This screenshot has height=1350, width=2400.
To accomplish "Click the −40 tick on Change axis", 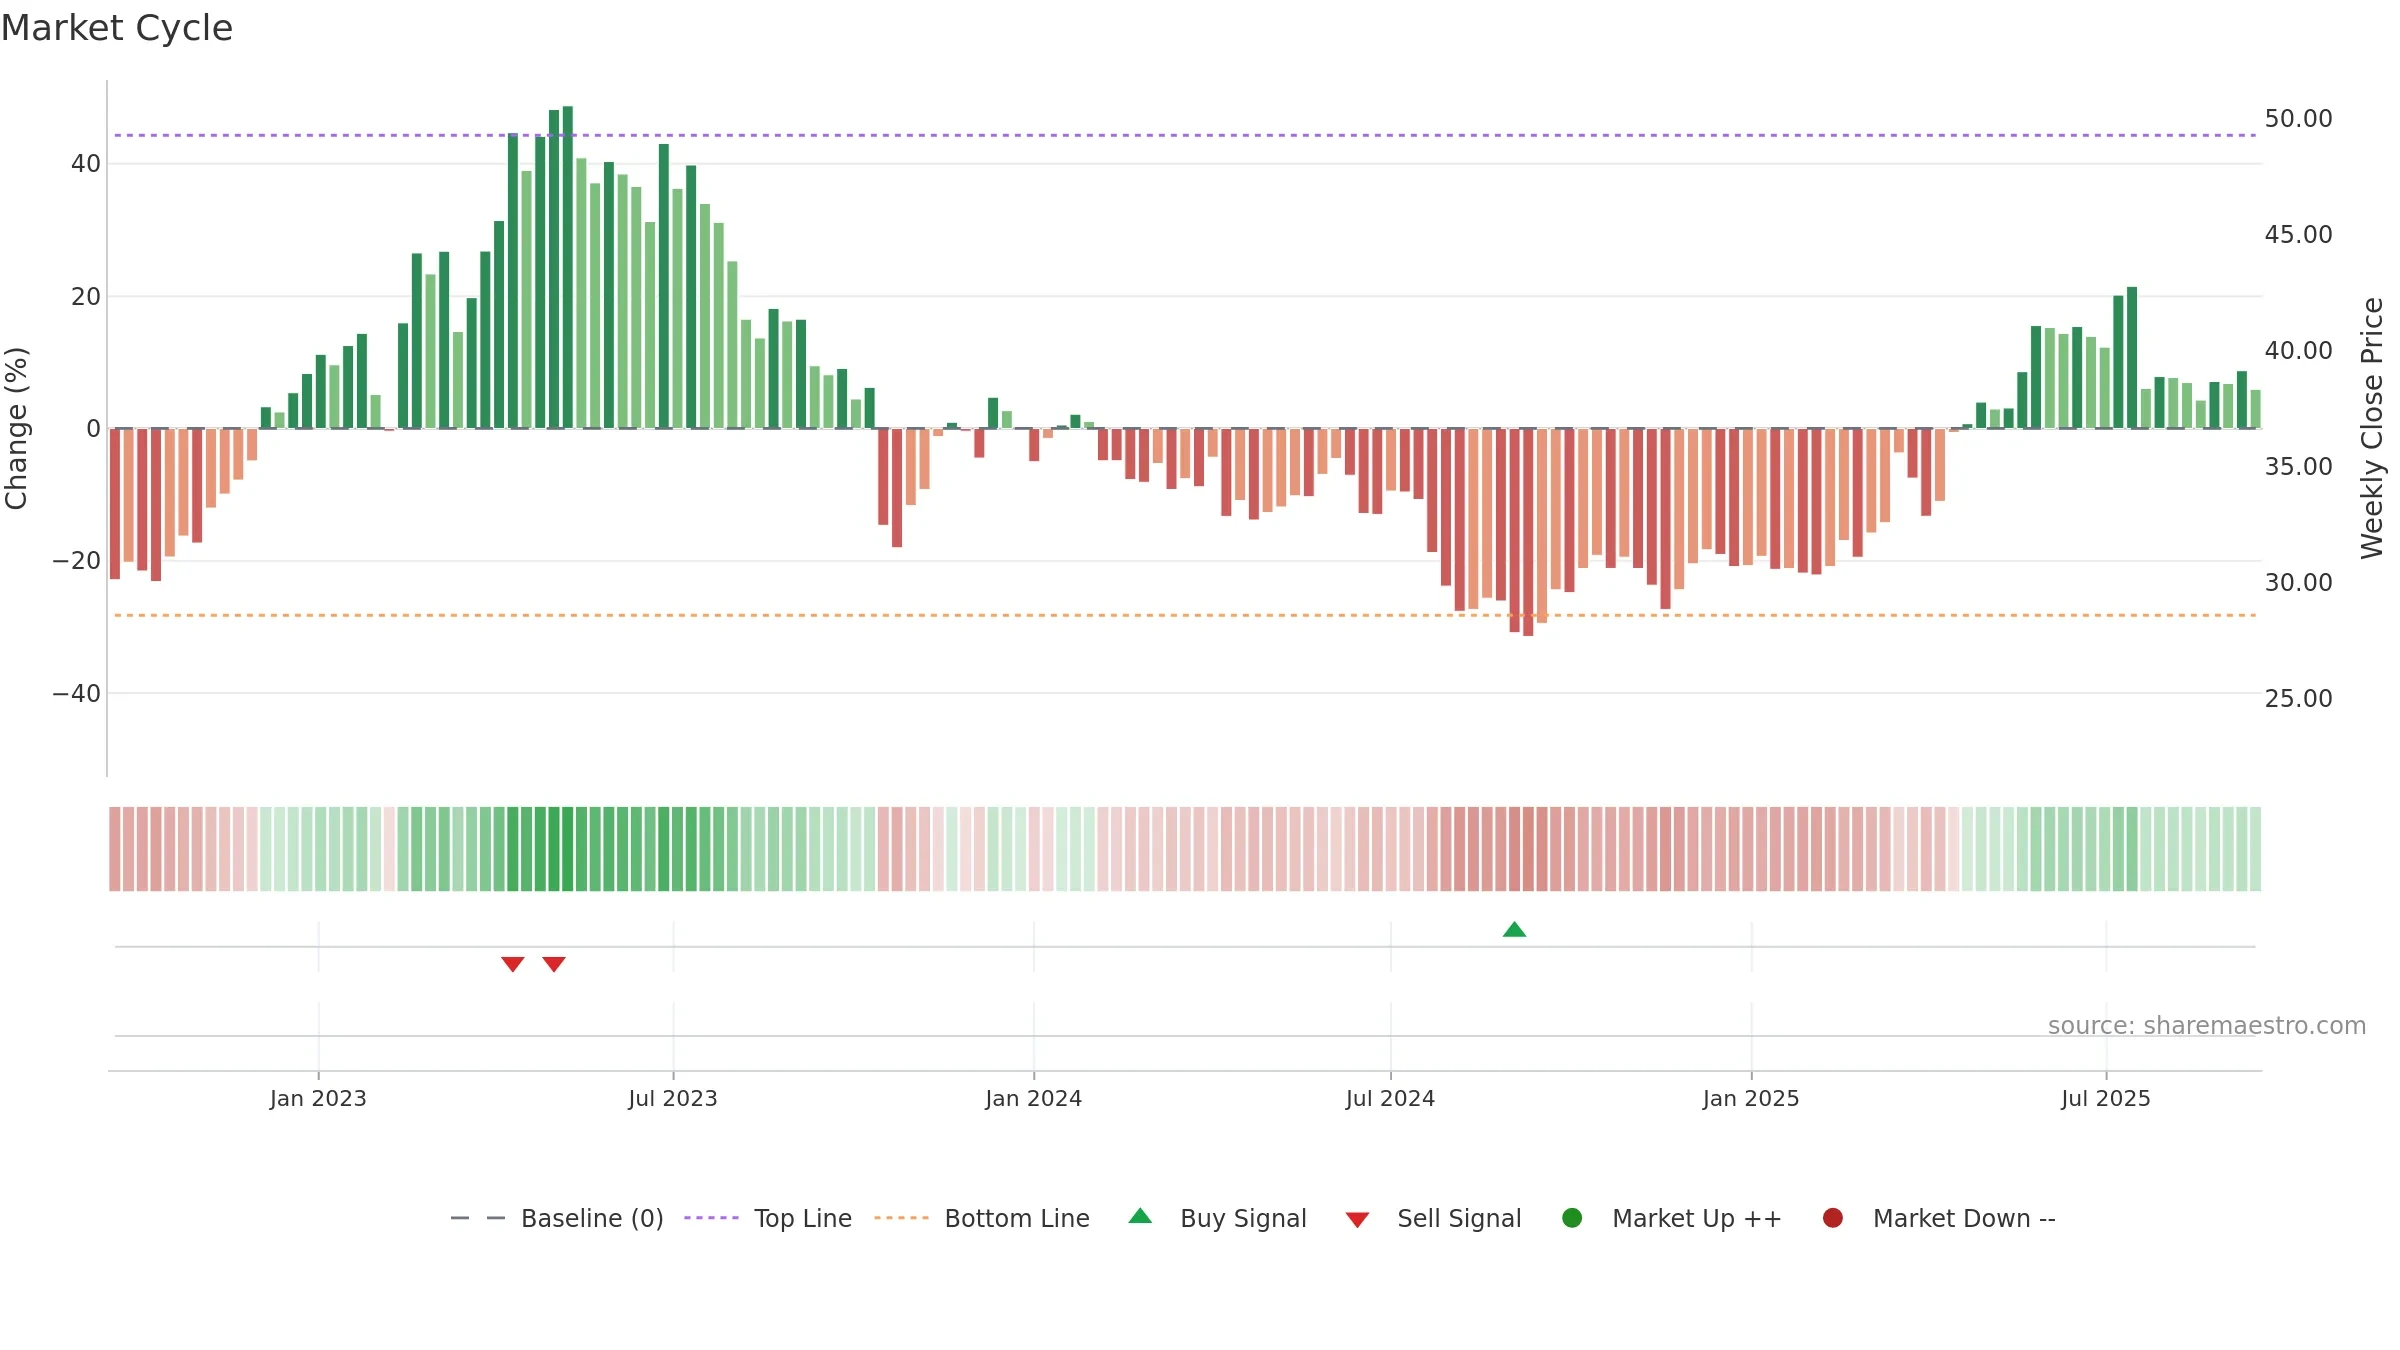I will 76,693.
